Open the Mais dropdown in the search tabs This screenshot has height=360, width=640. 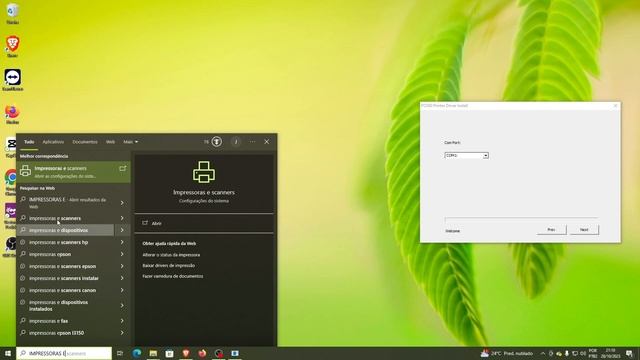131,142
